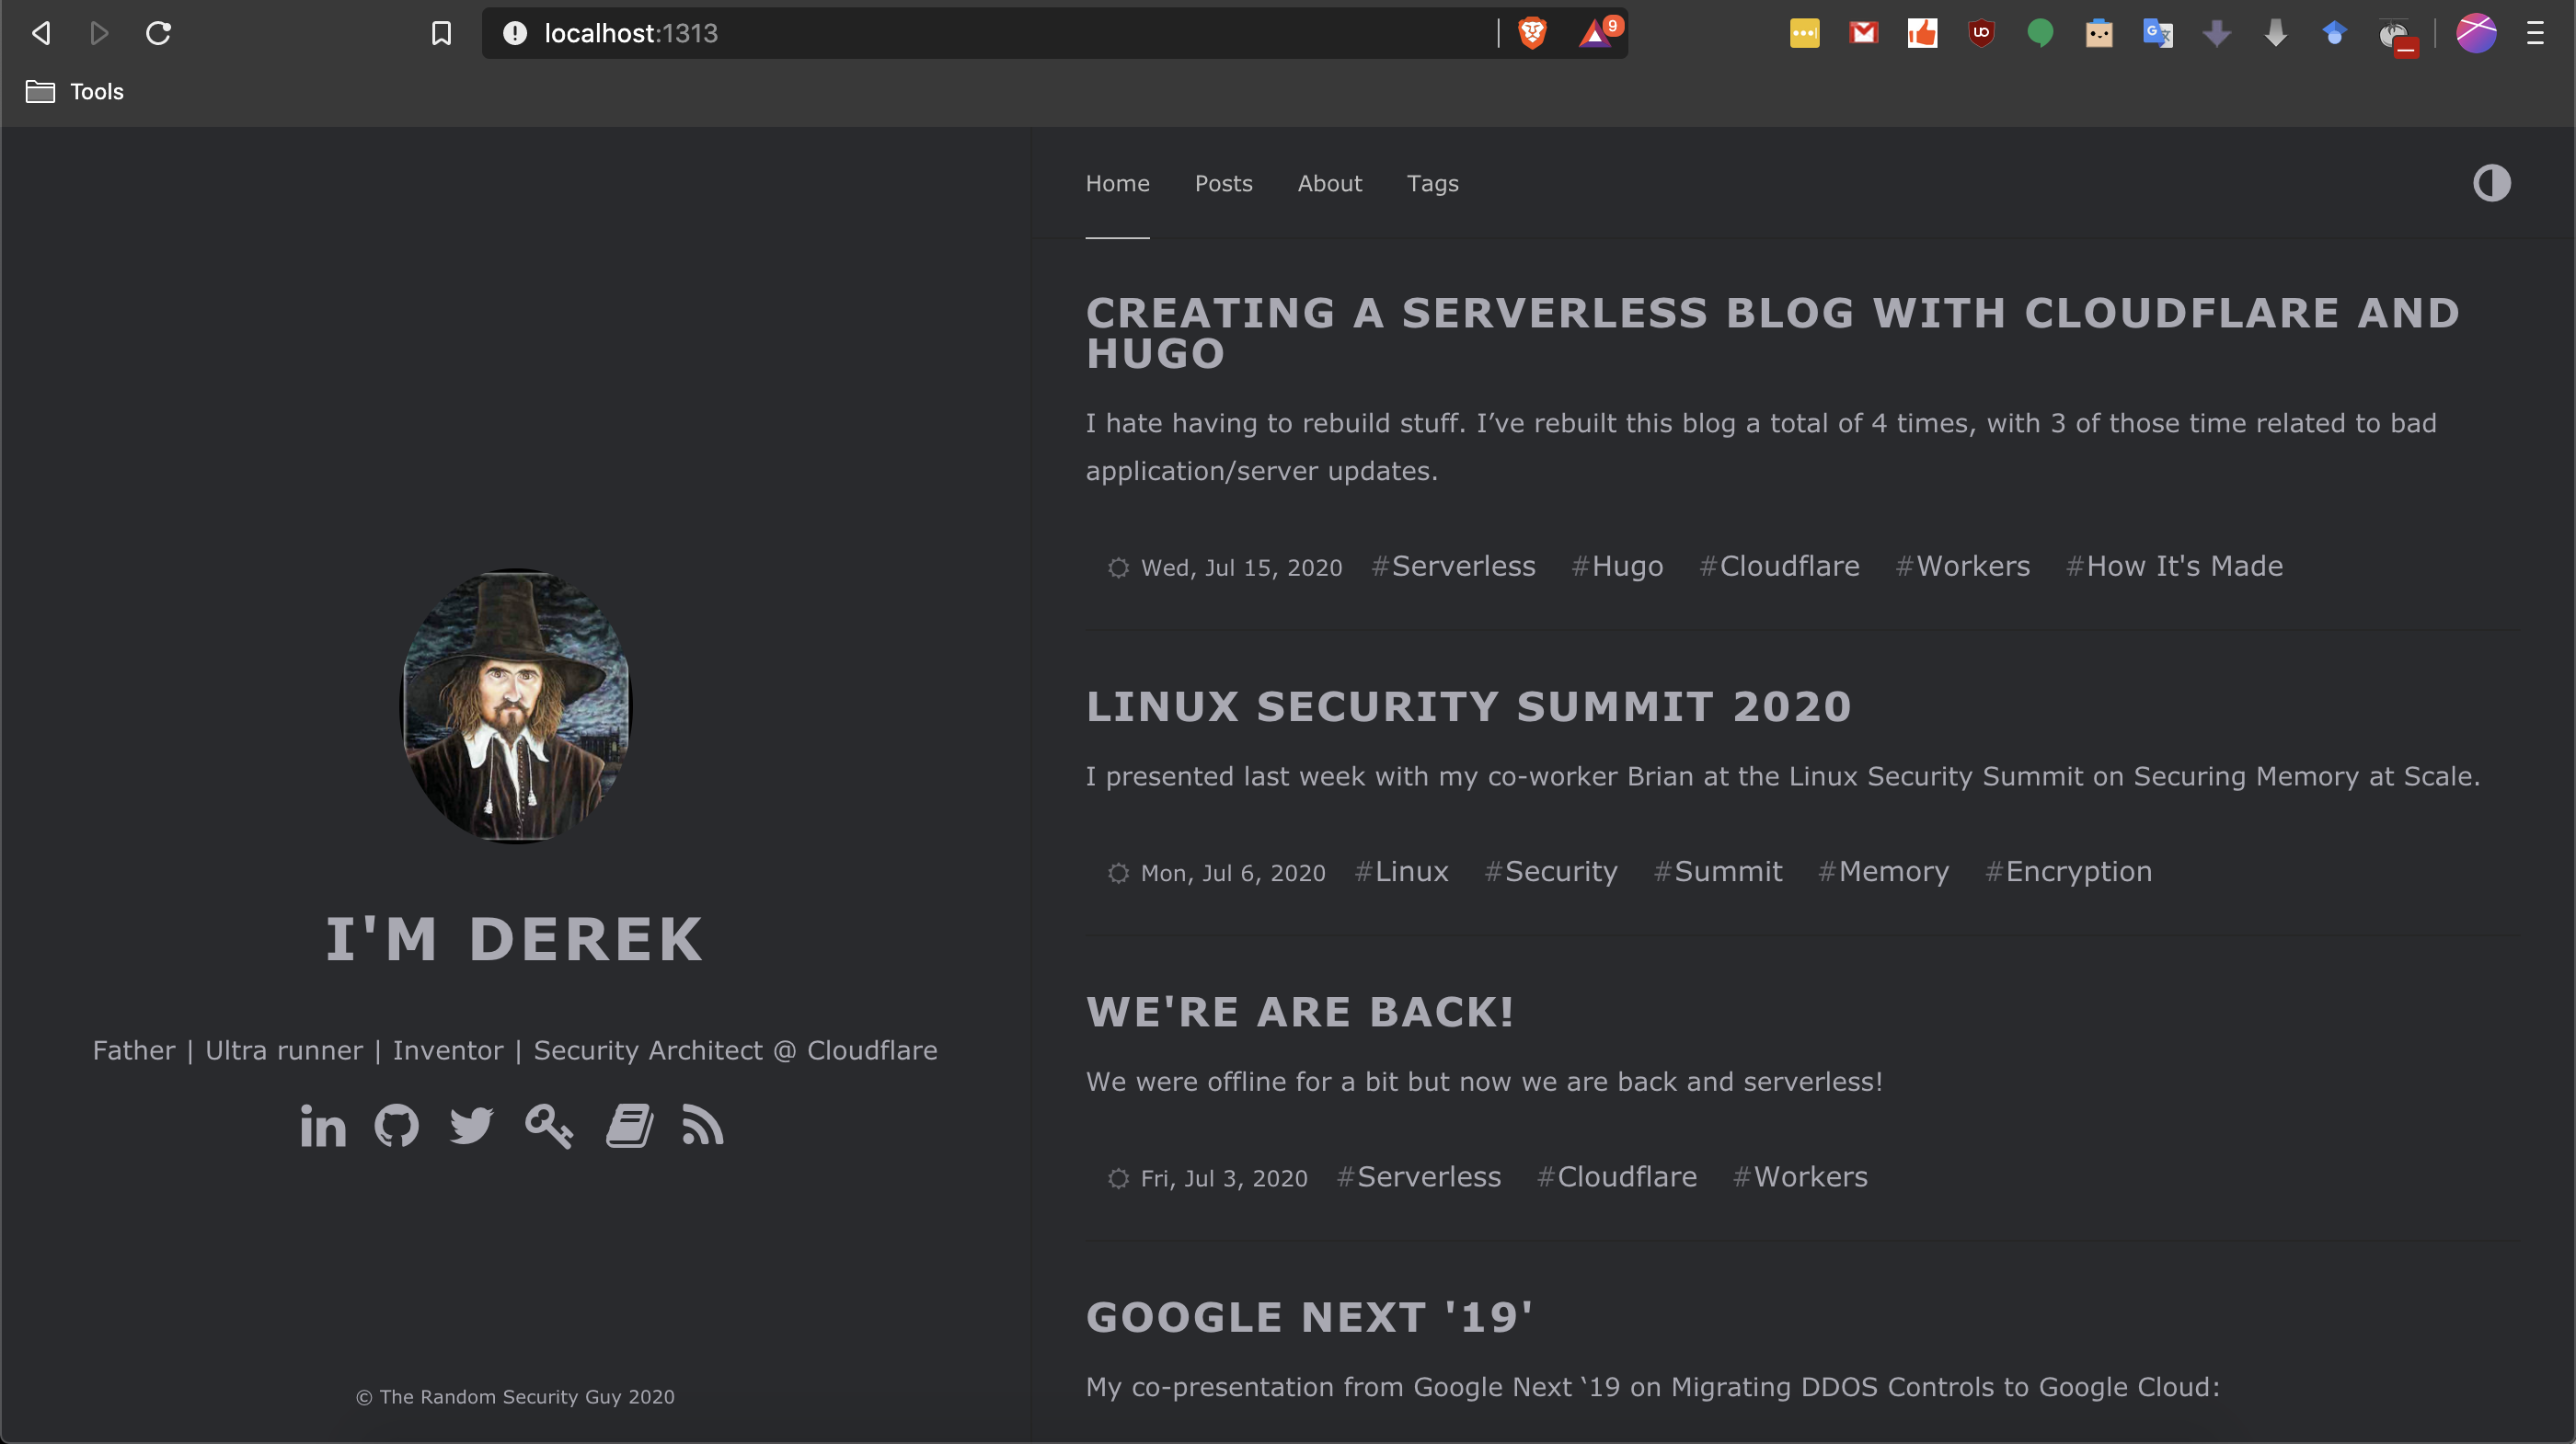2576x1444 pixels.
Task: Open the RSS feed icon
Action: (703, 1126)
